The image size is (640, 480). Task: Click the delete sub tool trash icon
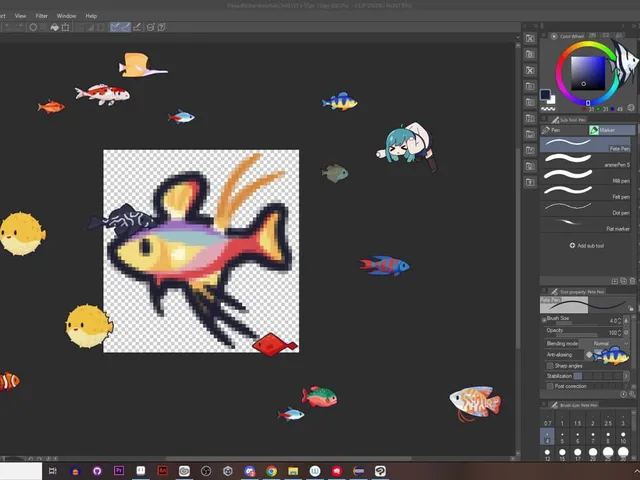(632, 281)
